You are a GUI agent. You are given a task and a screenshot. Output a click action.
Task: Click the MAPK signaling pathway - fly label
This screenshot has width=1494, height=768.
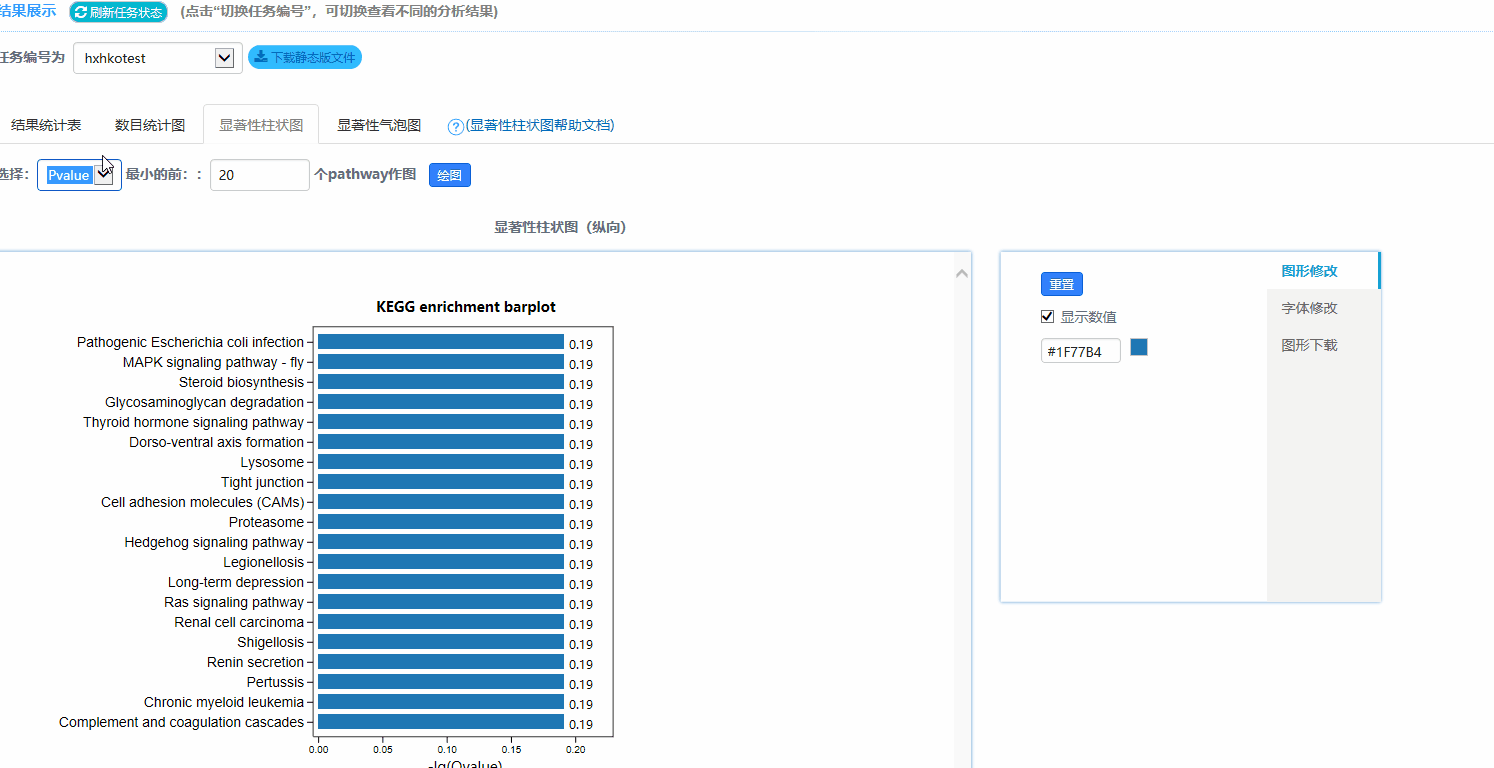pyautogui.click(x=213, y=362)
